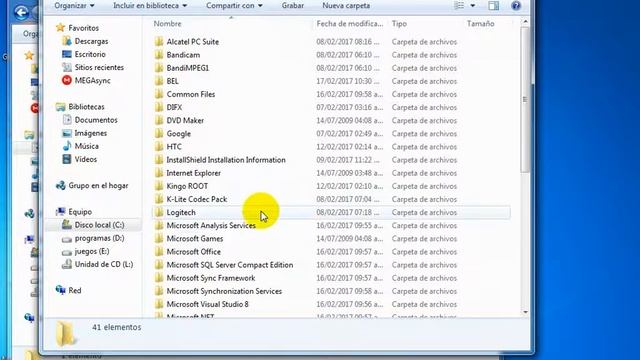
Task: Click the Grupo en el hogar icon
Action: point(60,185)
